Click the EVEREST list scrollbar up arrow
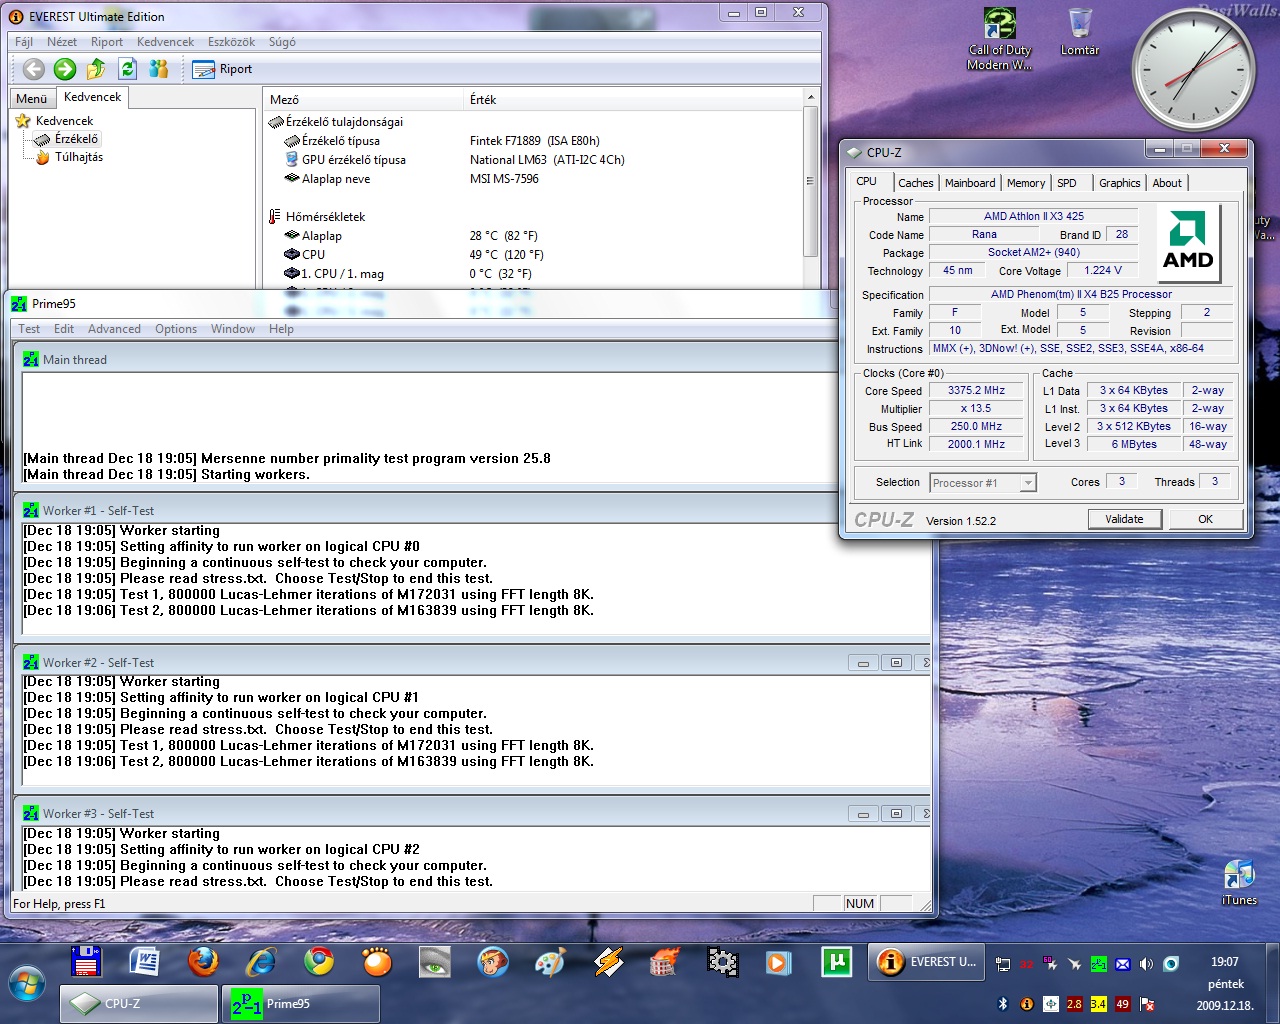 [x=811, y=97]
